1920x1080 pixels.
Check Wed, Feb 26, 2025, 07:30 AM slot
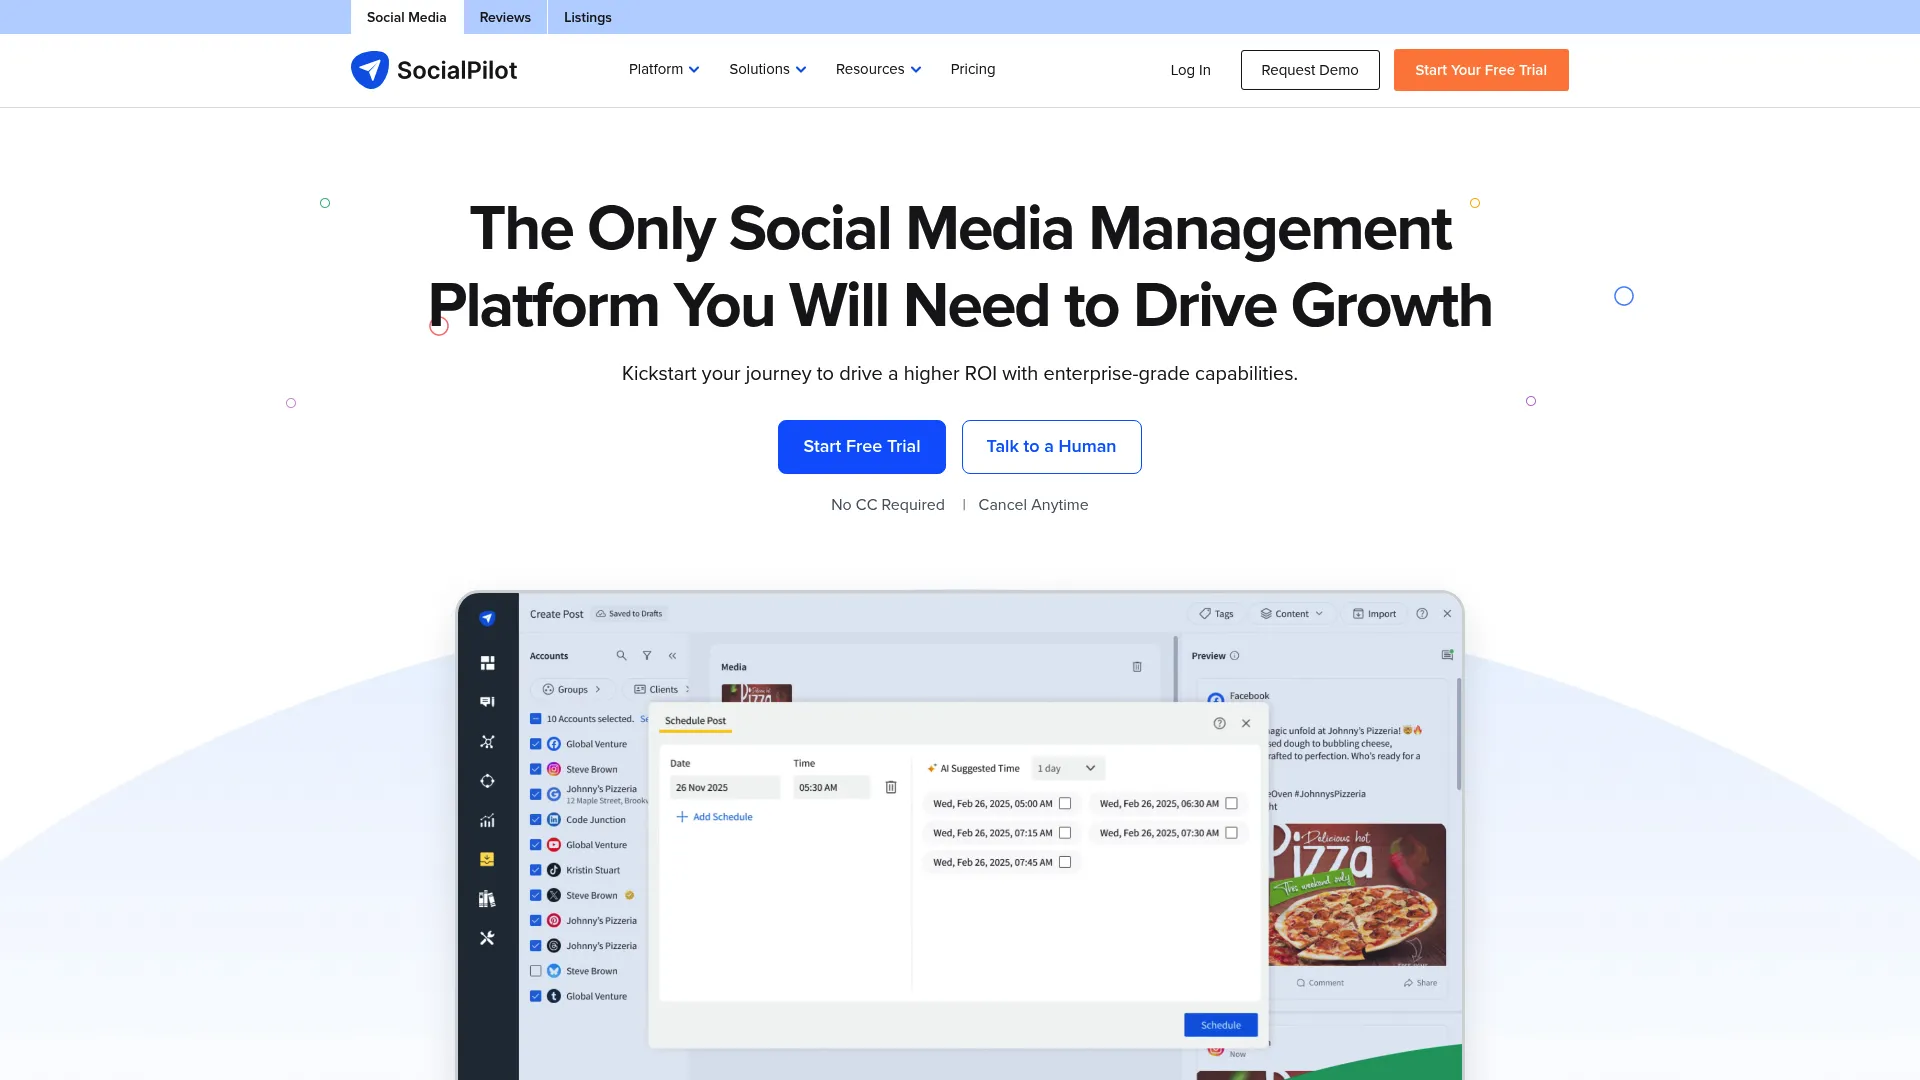coord(1232,833)
